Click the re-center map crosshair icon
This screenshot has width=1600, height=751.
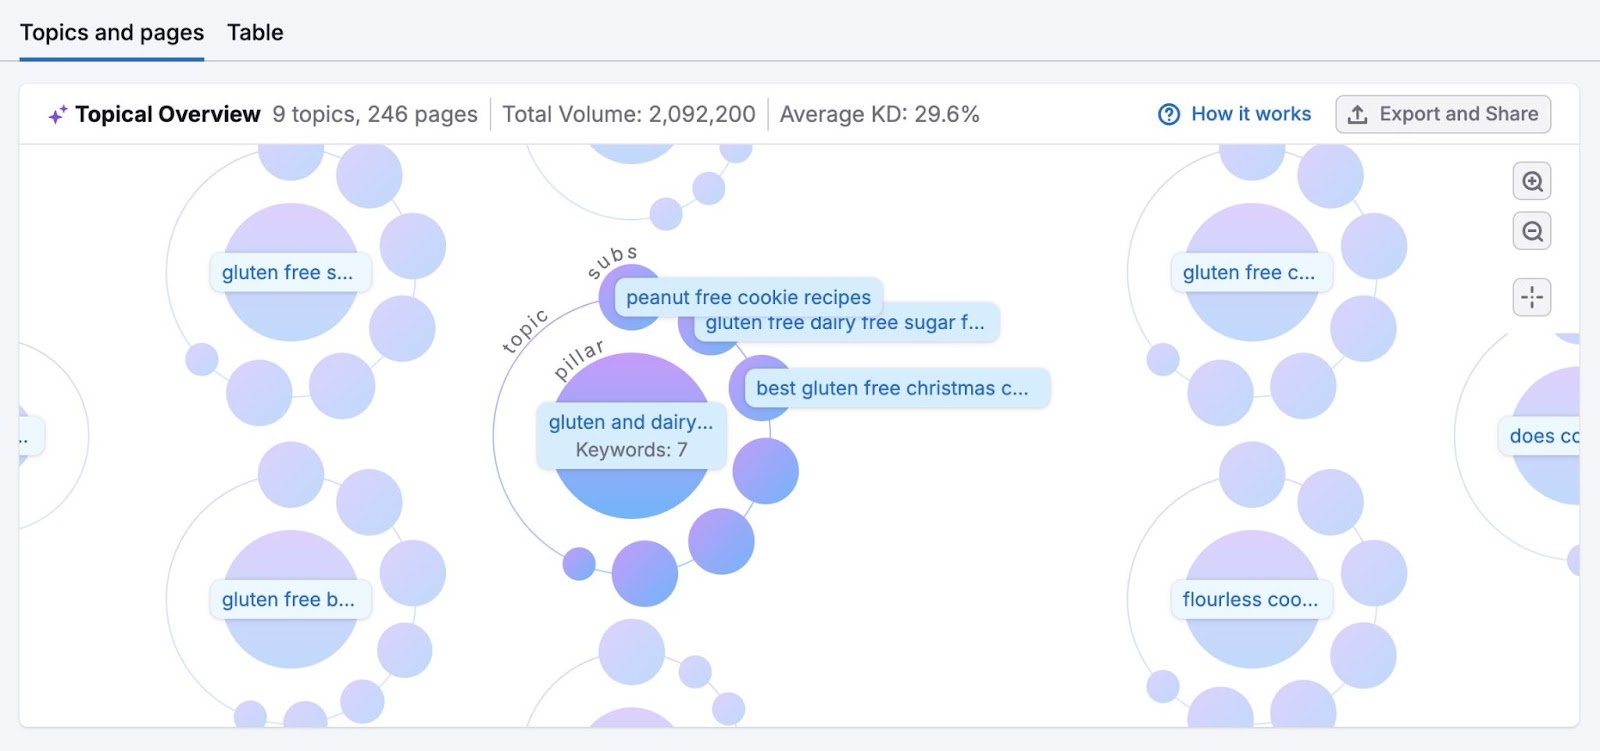[1532, 297]
